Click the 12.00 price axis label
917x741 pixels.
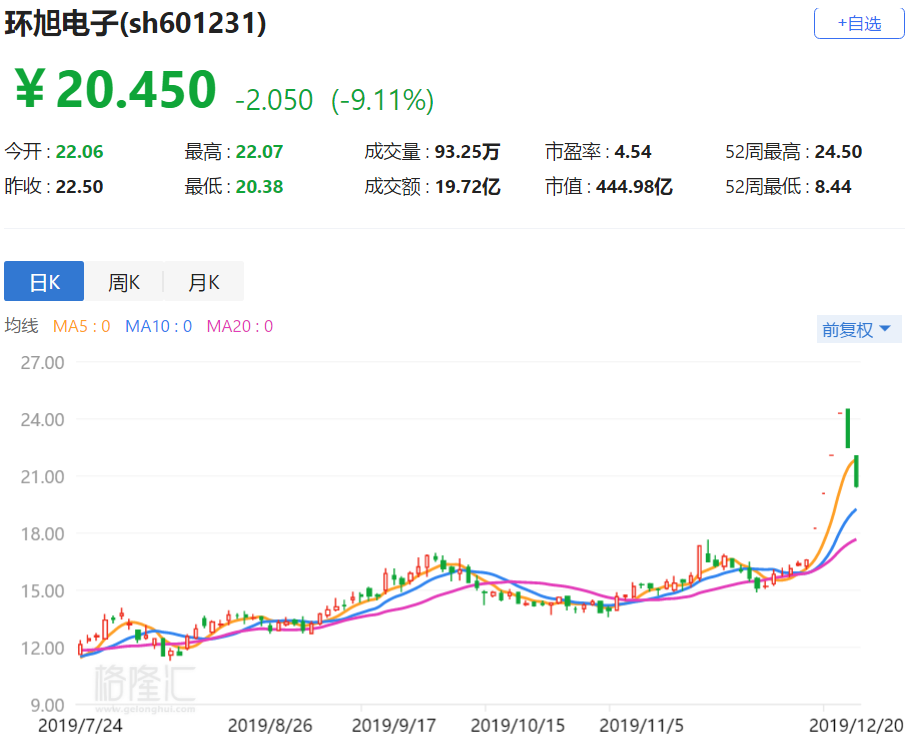(x=43, y=648)
